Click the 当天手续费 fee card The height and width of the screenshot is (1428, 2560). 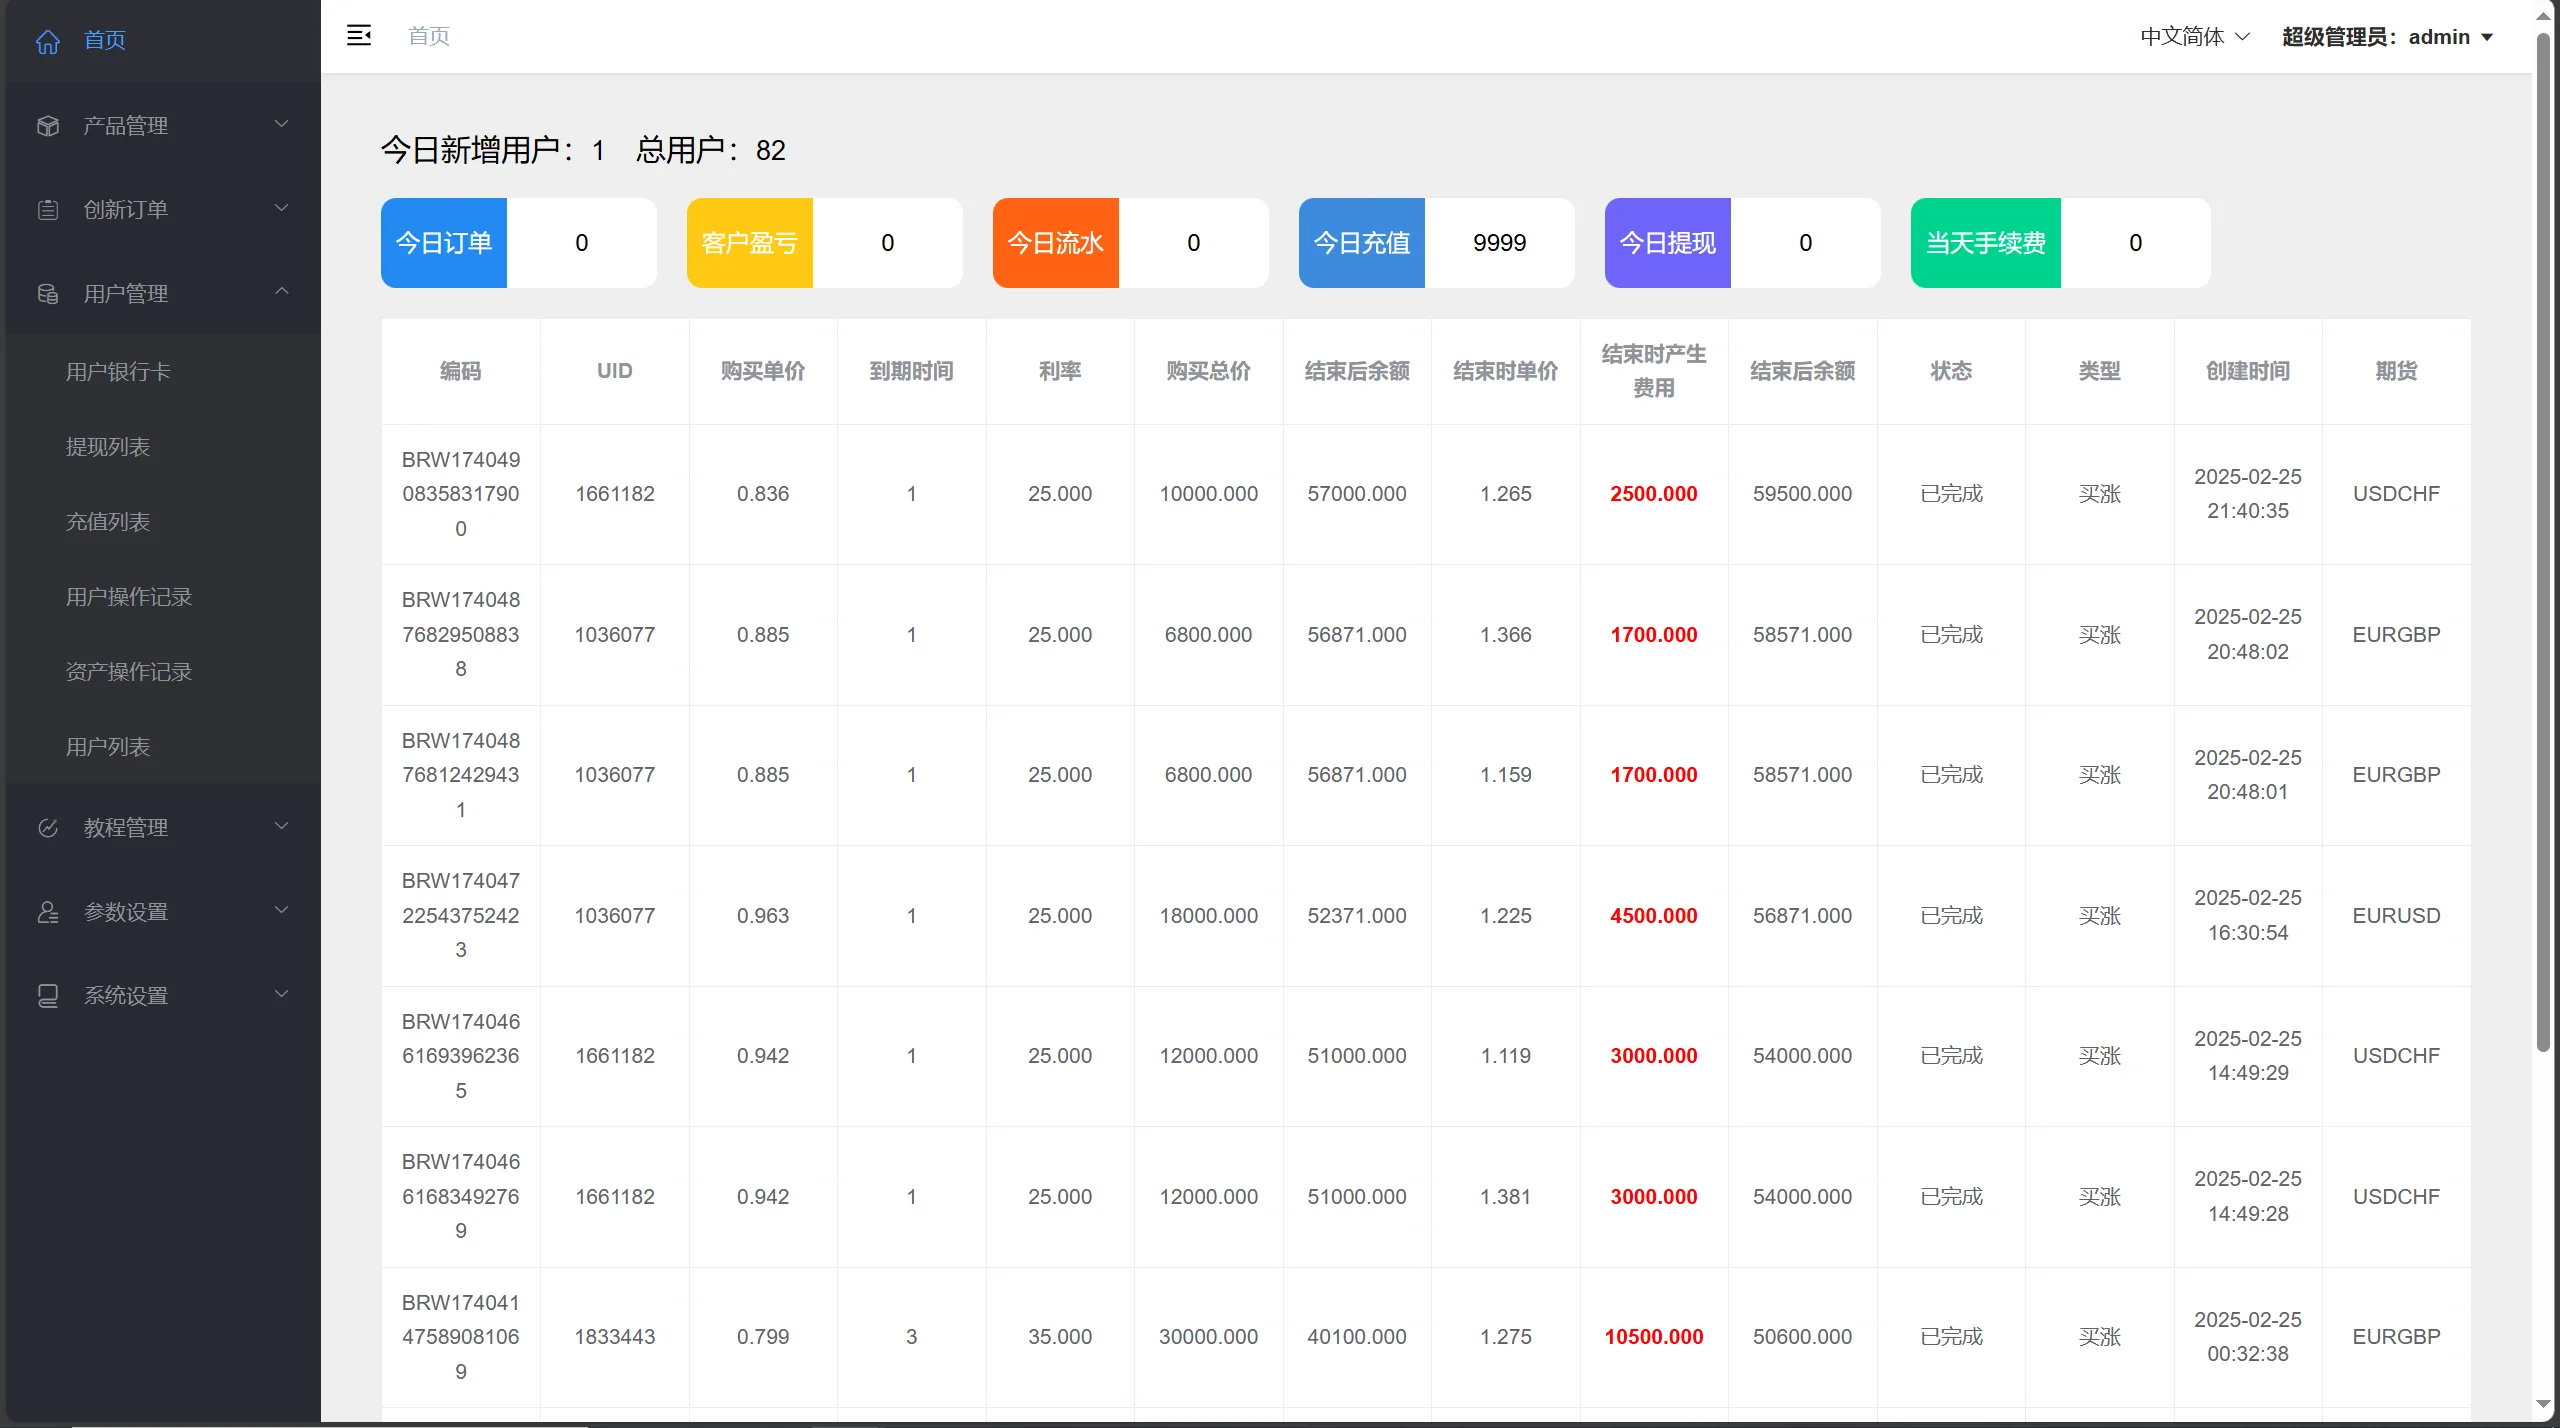pyautogui.click(x=1986, y=242)
